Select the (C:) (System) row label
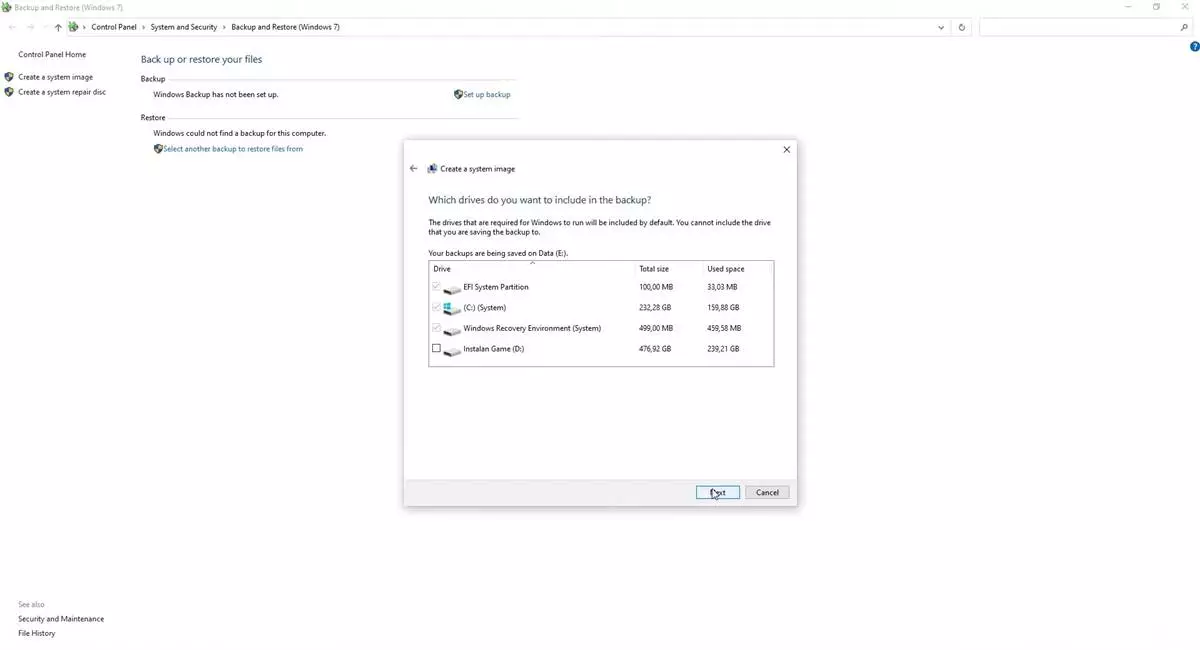Screen dimensions: 1200x650 pyautogui.click(x=485, y=308)
